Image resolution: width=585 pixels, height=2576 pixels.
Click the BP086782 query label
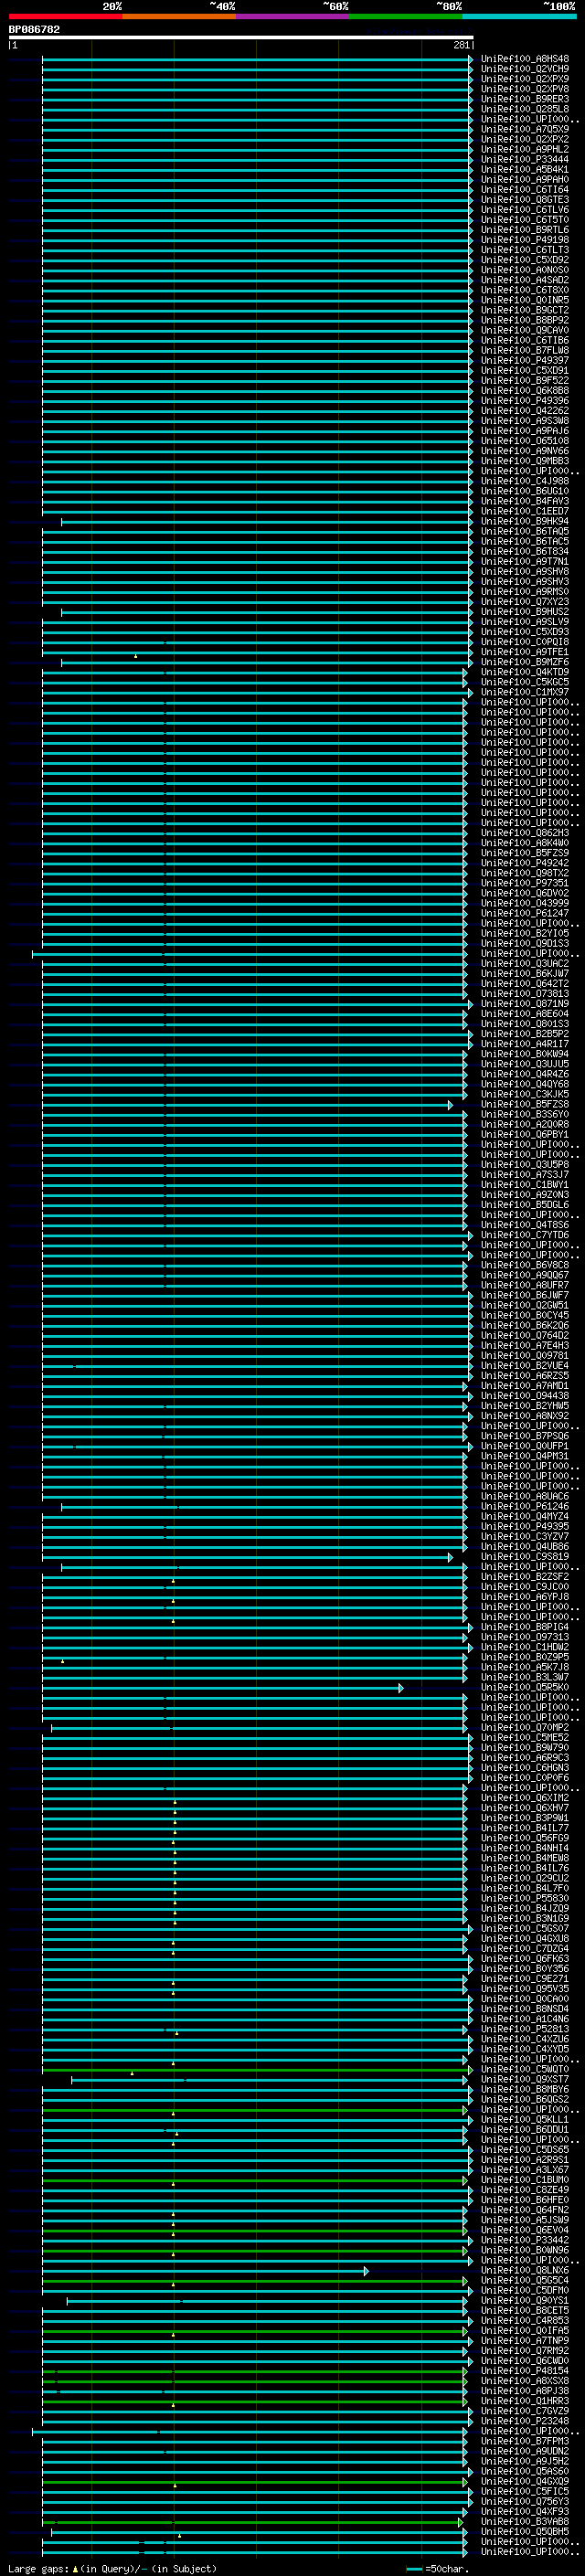[x=34, y=30]
